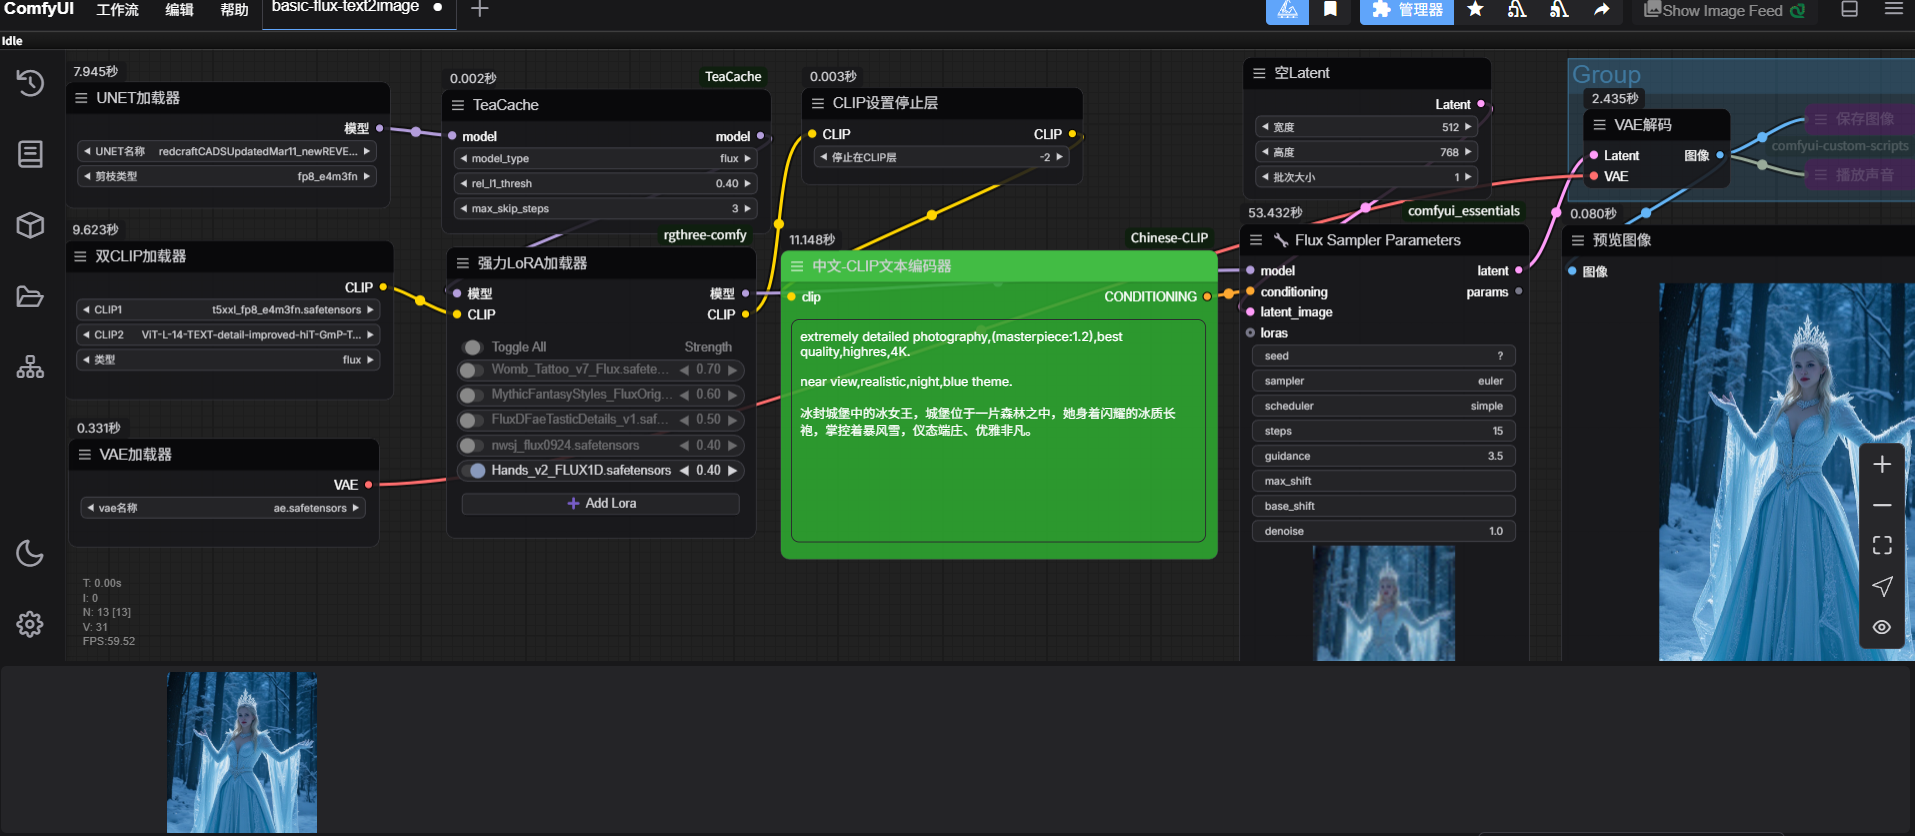The width and height of the screenshot is (1915, 836).
Task: Increase 高度 value with right arrow
Action: pos(1467,153)
